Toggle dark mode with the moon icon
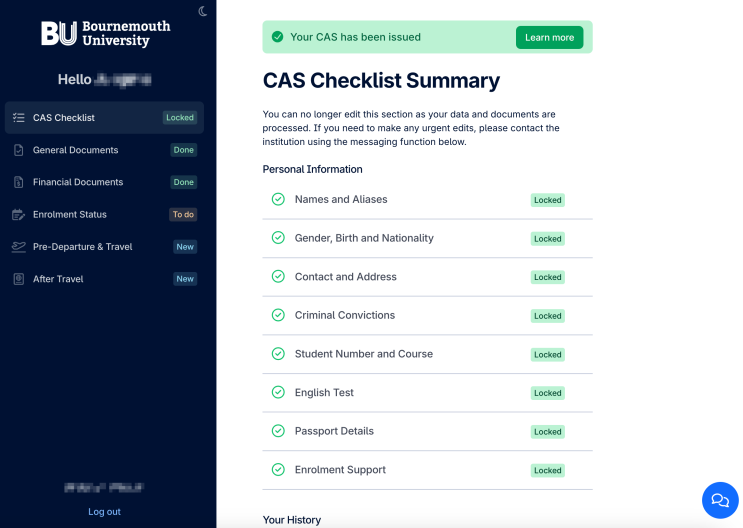Viewport: 743px width, 528px height. [203, 11]
